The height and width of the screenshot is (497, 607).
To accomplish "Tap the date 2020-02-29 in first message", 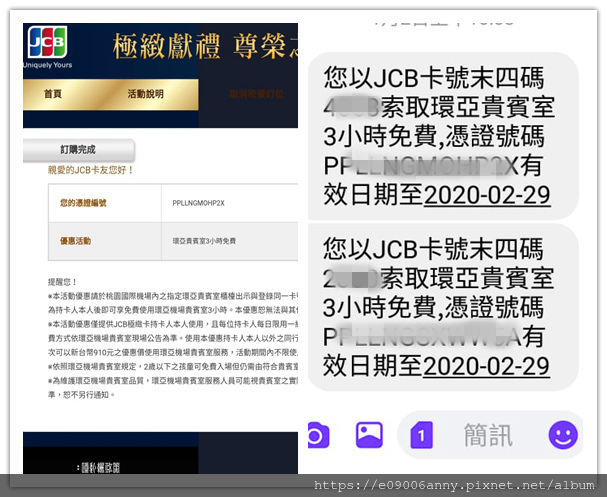I will click(487, 195).
